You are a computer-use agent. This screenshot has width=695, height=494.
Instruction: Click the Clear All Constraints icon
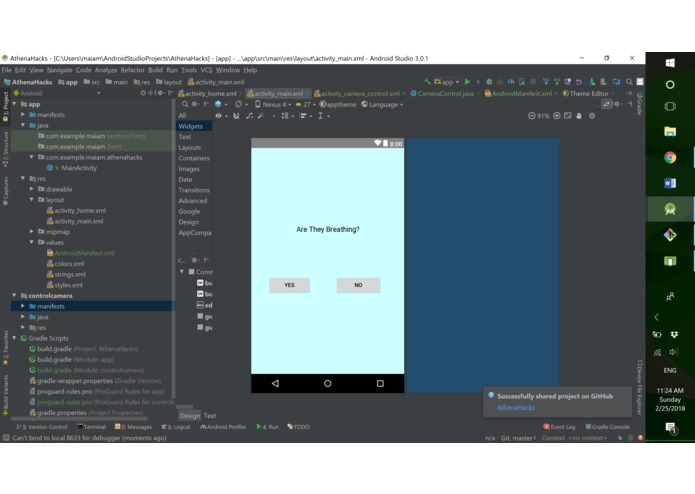[250, 116]
